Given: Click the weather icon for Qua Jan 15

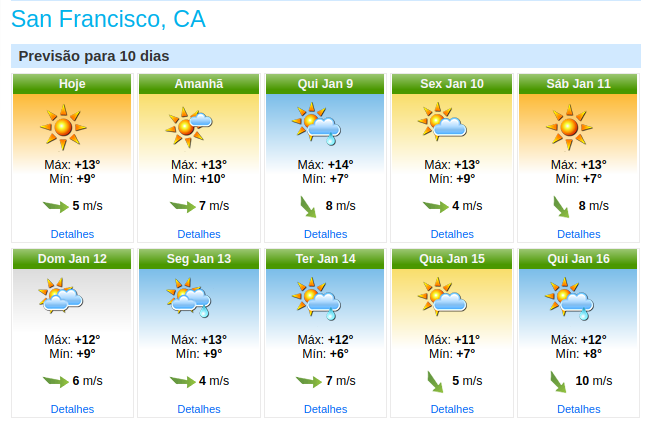Looking at the screenshot, I should [x=442, y=297].
